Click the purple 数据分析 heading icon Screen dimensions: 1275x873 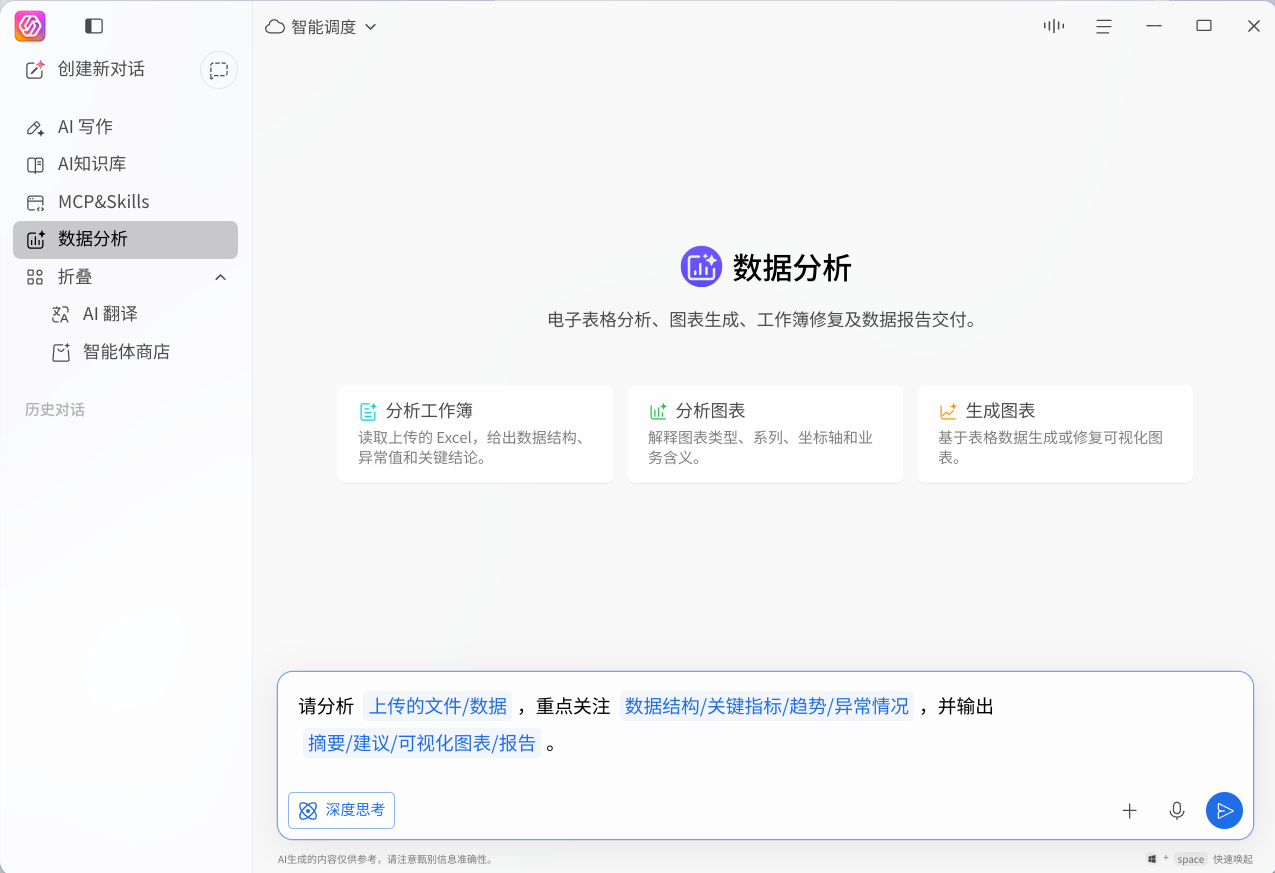coord(701,266)
